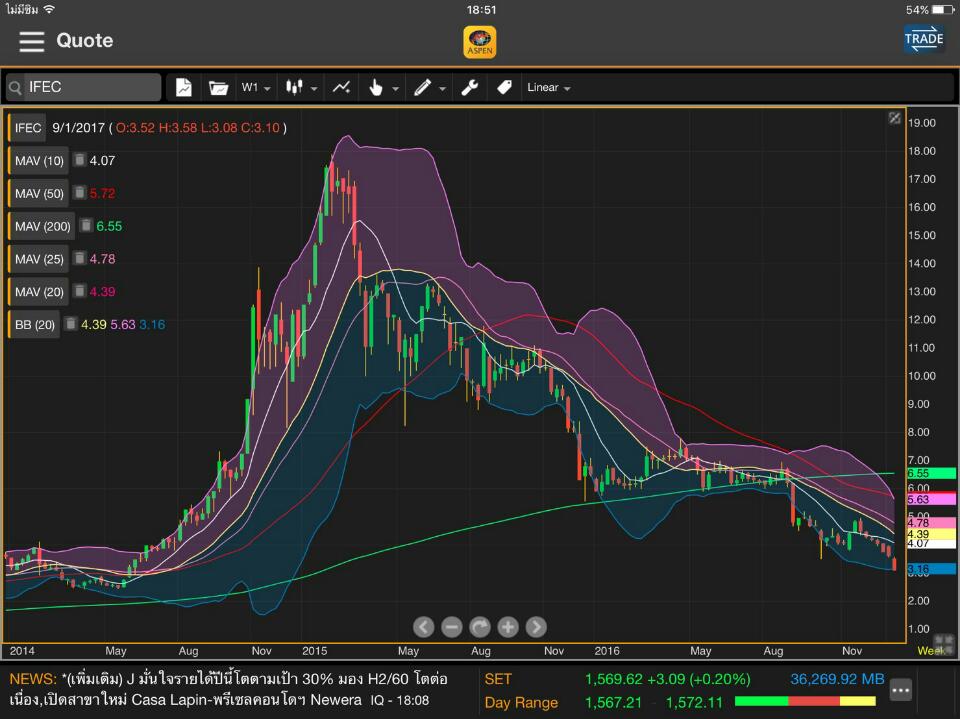The height and width of the screenshot is (719, 960).
Task: Pan chart left with back arrow
Action: pos(424,627)
